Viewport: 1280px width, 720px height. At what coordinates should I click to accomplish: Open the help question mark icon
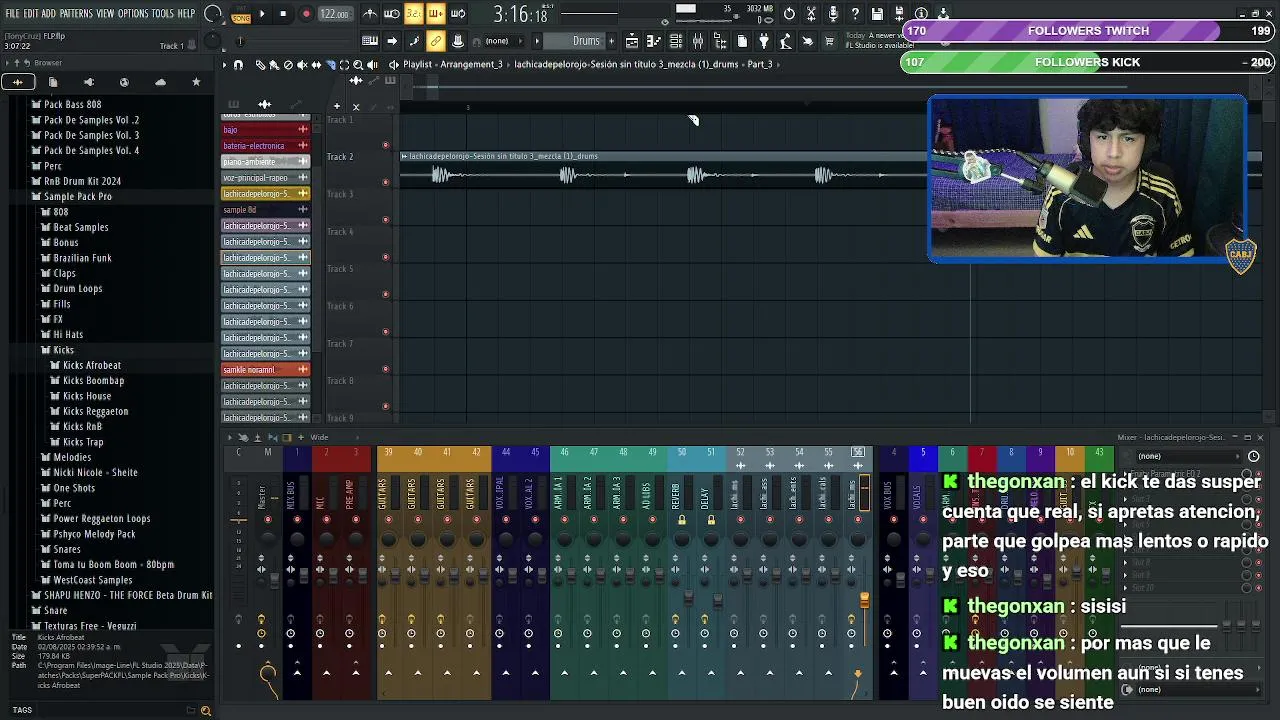click(x=855, y=14)
